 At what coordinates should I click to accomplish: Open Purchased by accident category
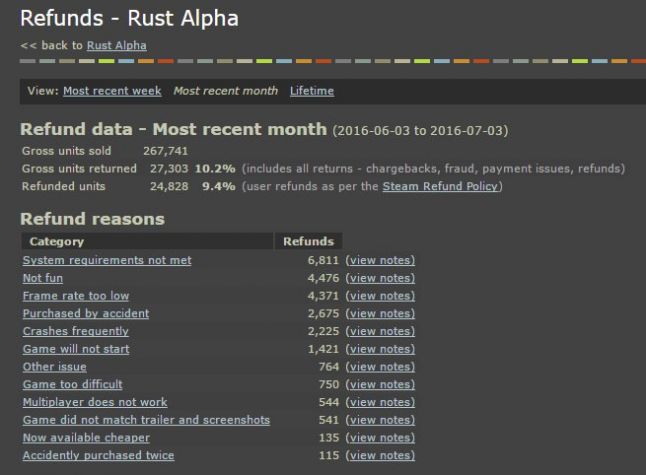point(85,313)
